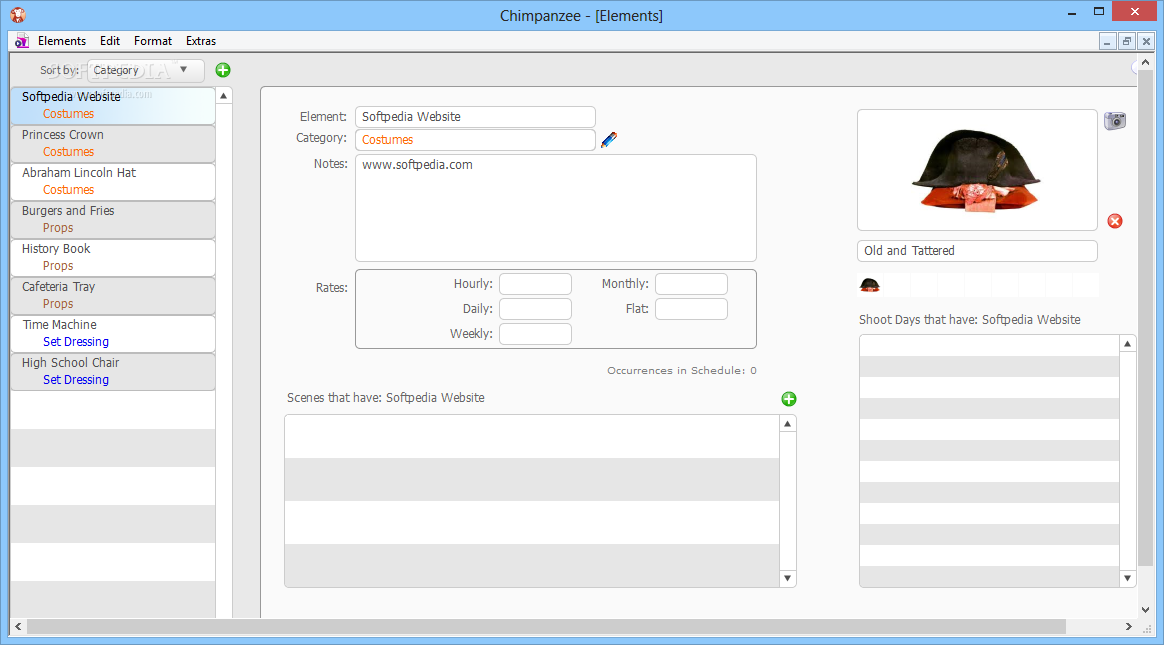Viewport: 1164px width, 645px height.
Task: Click the camera icon to add photo
Action: coord(1115,120)
